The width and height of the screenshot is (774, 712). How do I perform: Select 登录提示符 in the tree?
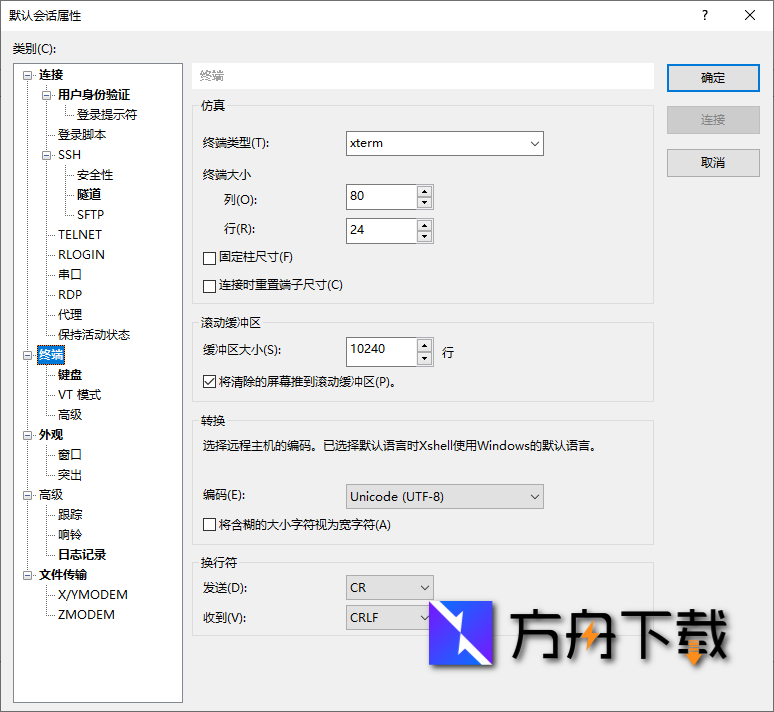click(107, 115)
